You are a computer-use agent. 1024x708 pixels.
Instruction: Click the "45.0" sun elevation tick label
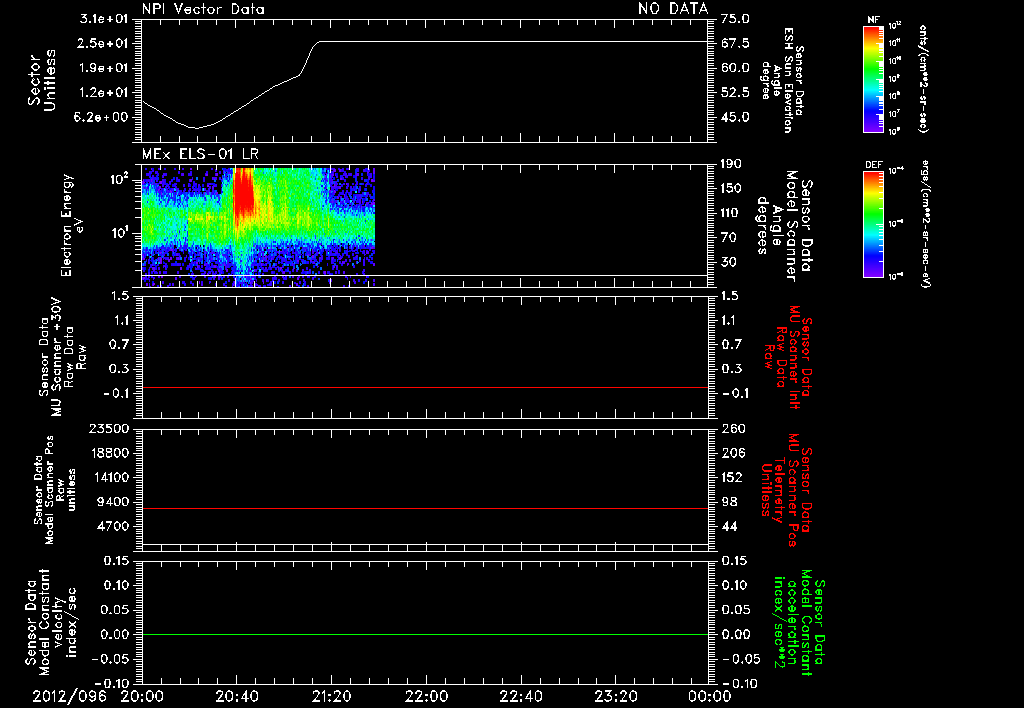click(735, 118)
